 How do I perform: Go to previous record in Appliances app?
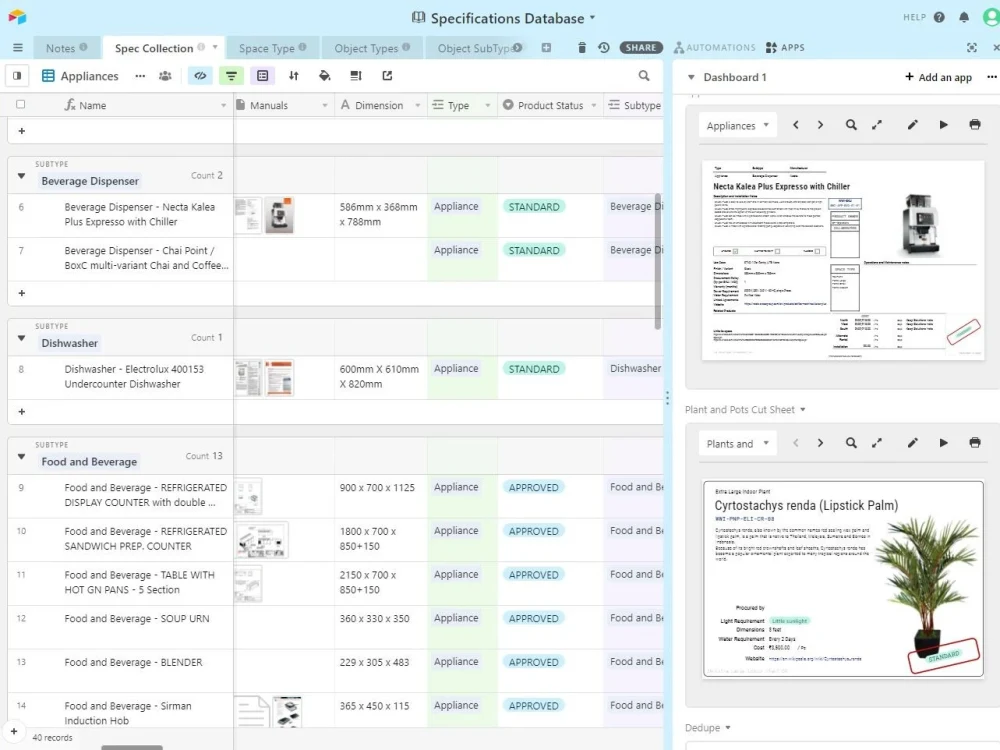(796, 125)
